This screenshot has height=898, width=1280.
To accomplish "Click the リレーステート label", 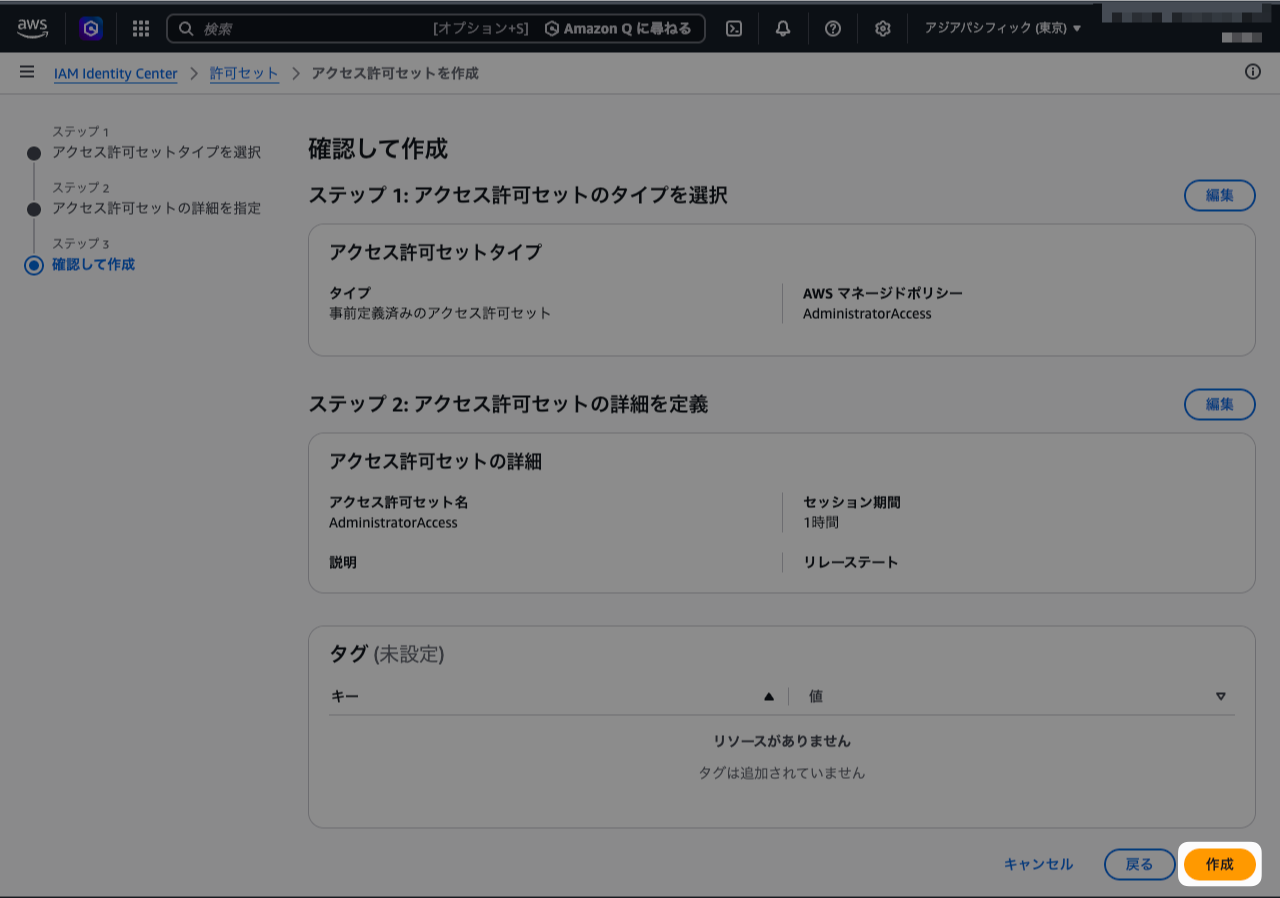I will pos(851,562).
